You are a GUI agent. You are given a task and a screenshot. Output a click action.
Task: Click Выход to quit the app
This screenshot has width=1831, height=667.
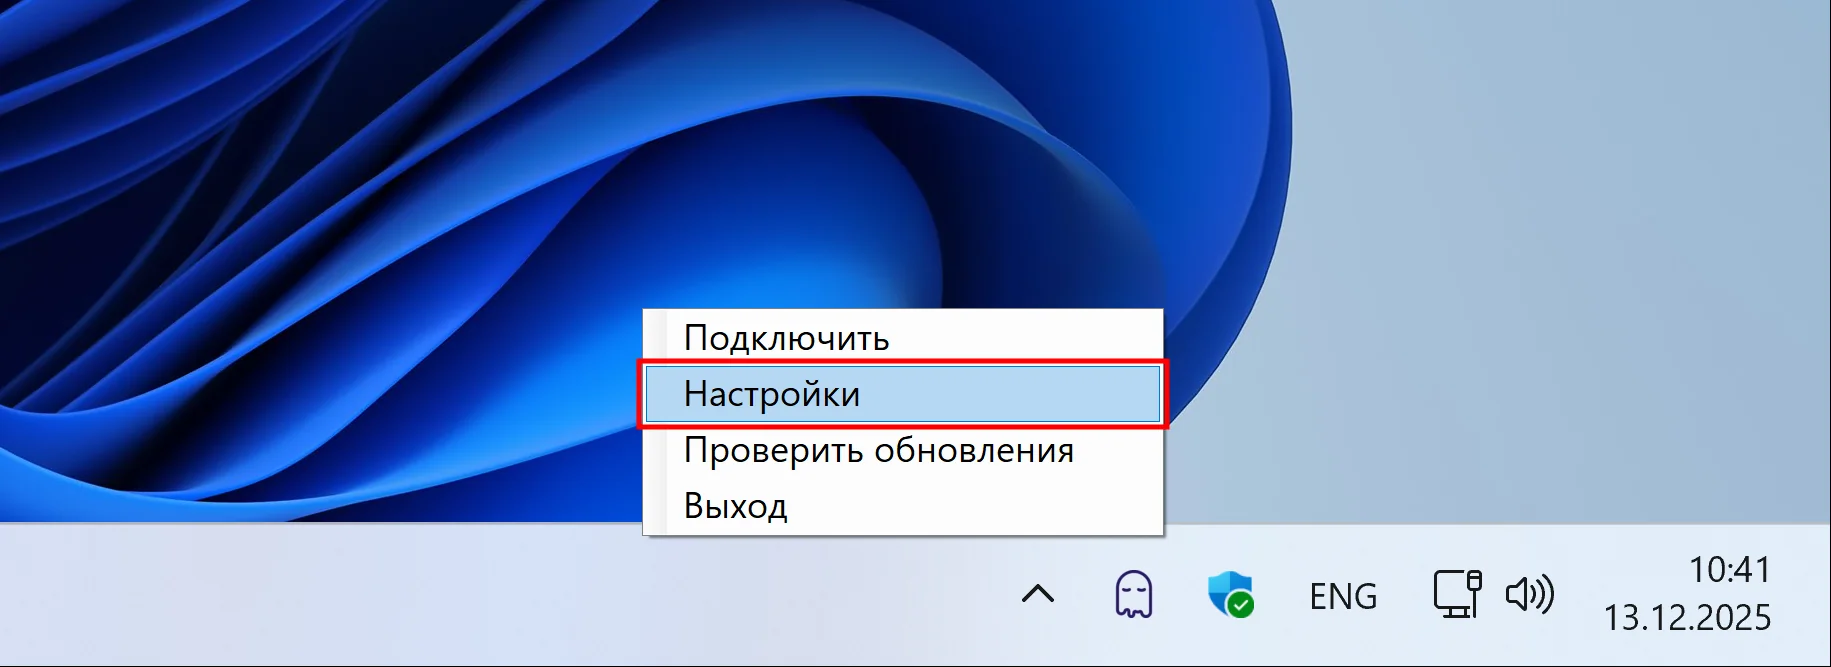coord(735,506)
